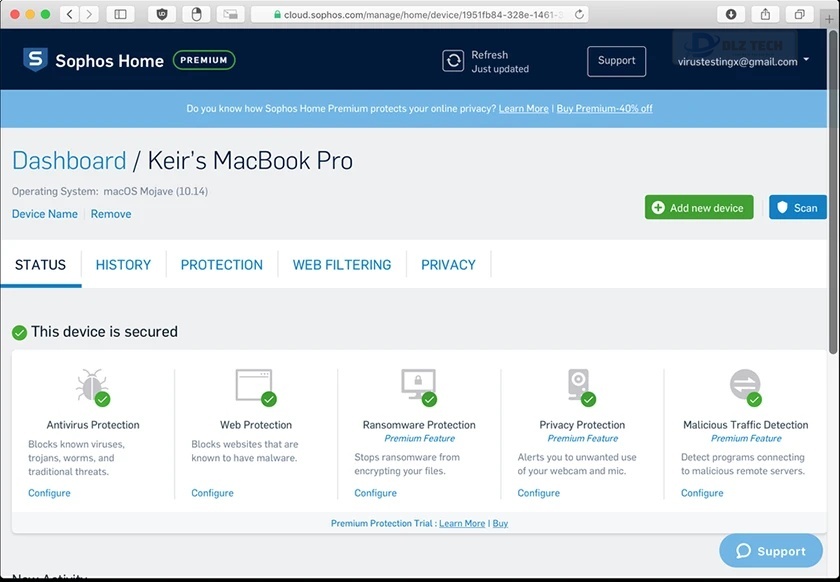840x582 pixels.
Task: Click 'macOS Mojave (10.14)' operating system text
Action: point(155,191)
